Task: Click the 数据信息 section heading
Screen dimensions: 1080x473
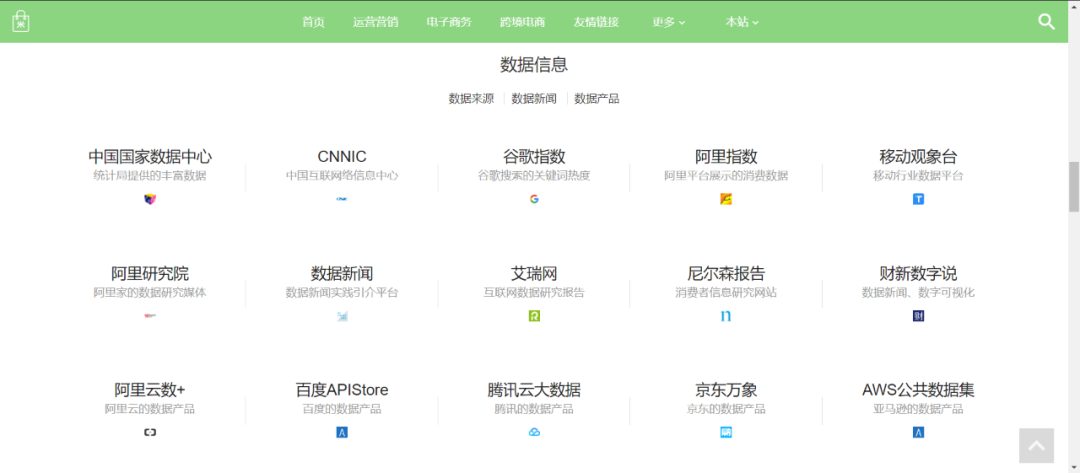Action: tap(534, 65)
